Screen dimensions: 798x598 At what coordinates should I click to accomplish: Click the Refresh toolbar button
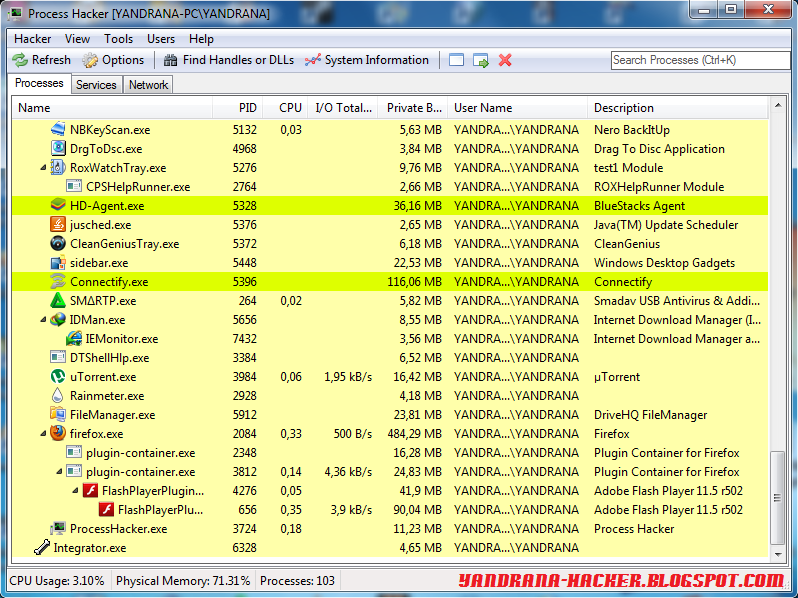(41, 60)
